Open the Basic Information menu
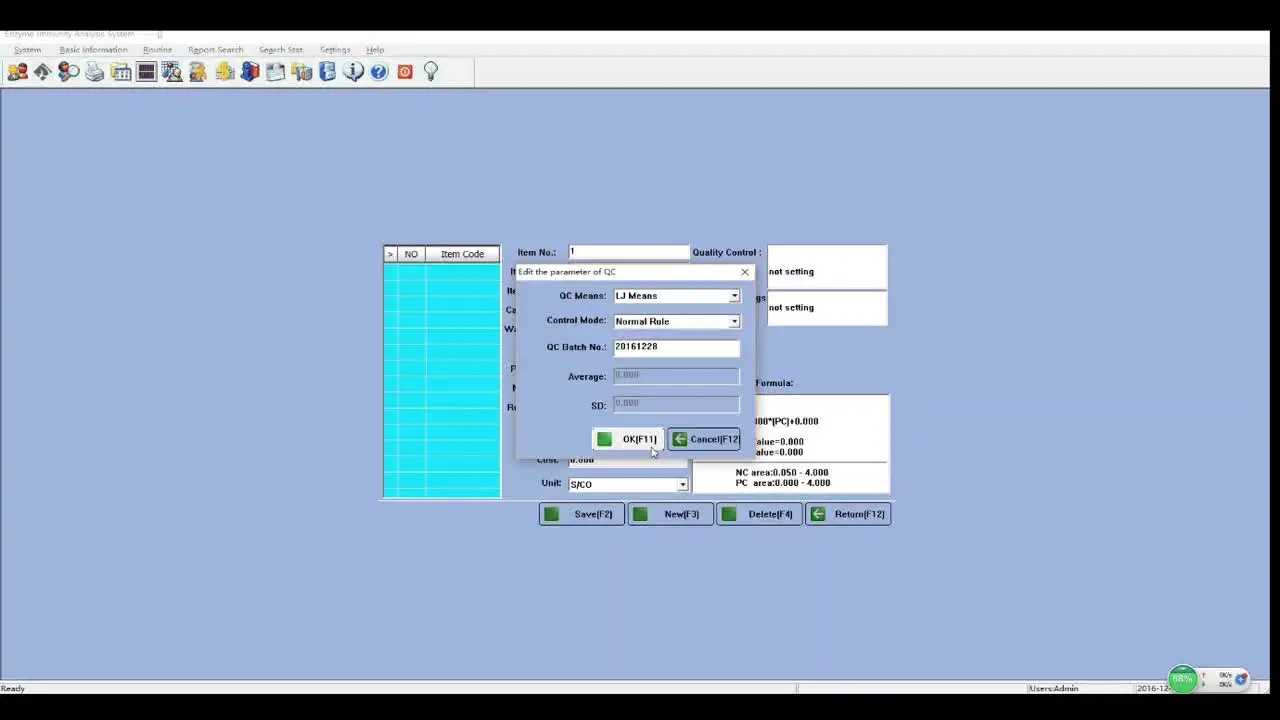This screenshot has height=720, width=1280. [93, 50]
